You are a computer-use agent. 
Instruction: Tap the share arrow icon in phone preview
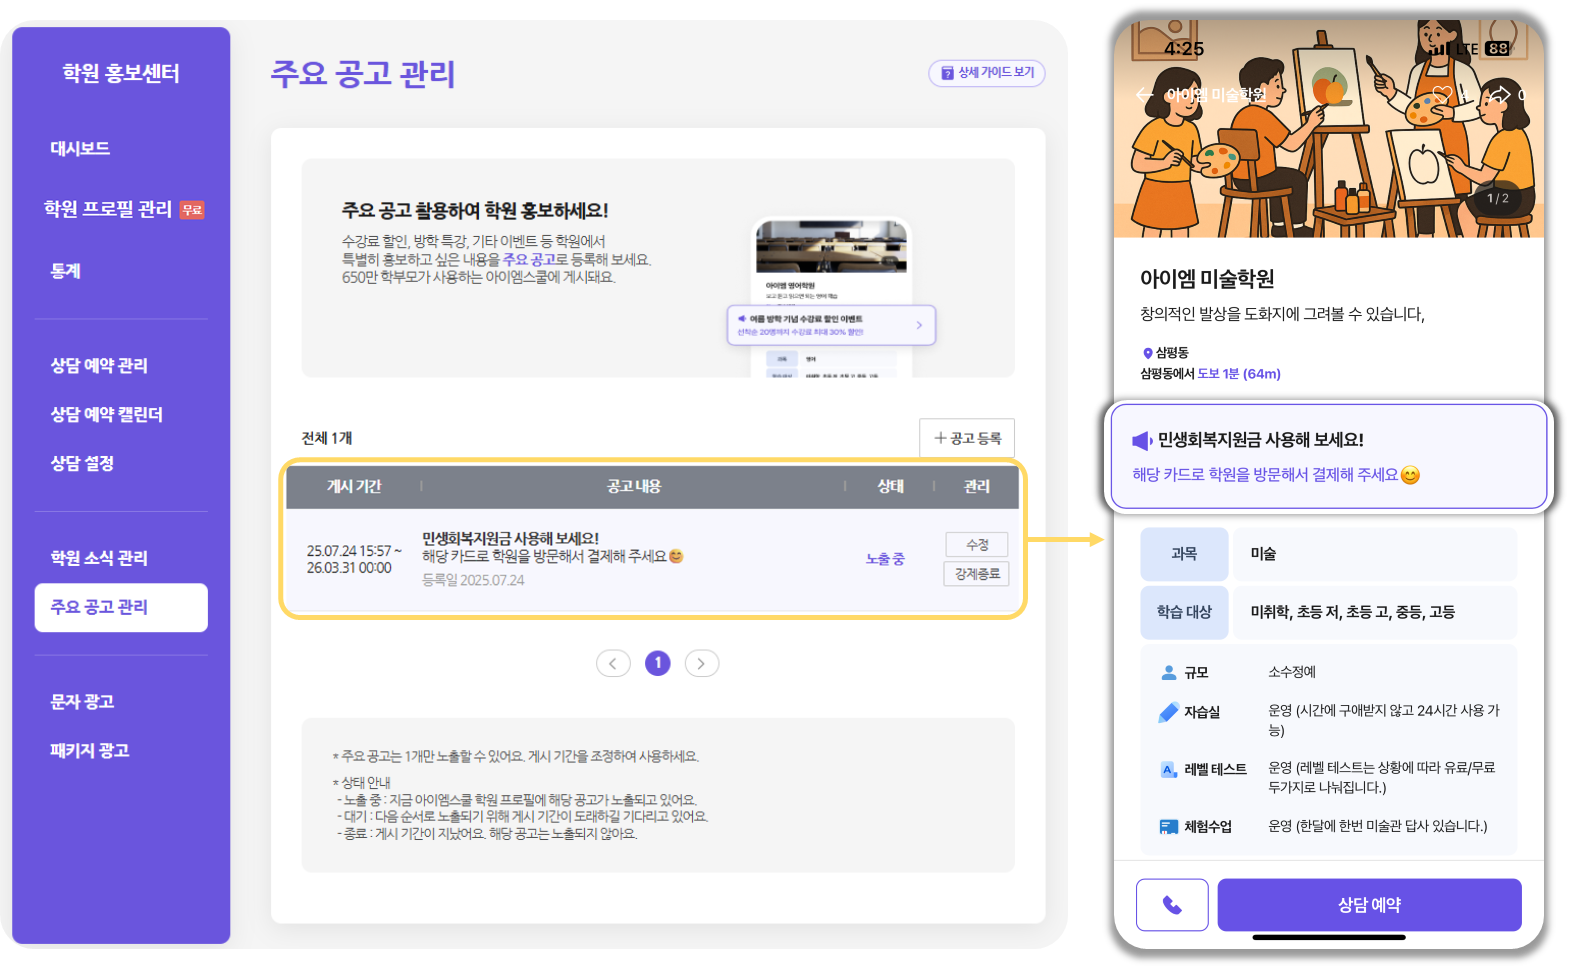[1499, 94]
